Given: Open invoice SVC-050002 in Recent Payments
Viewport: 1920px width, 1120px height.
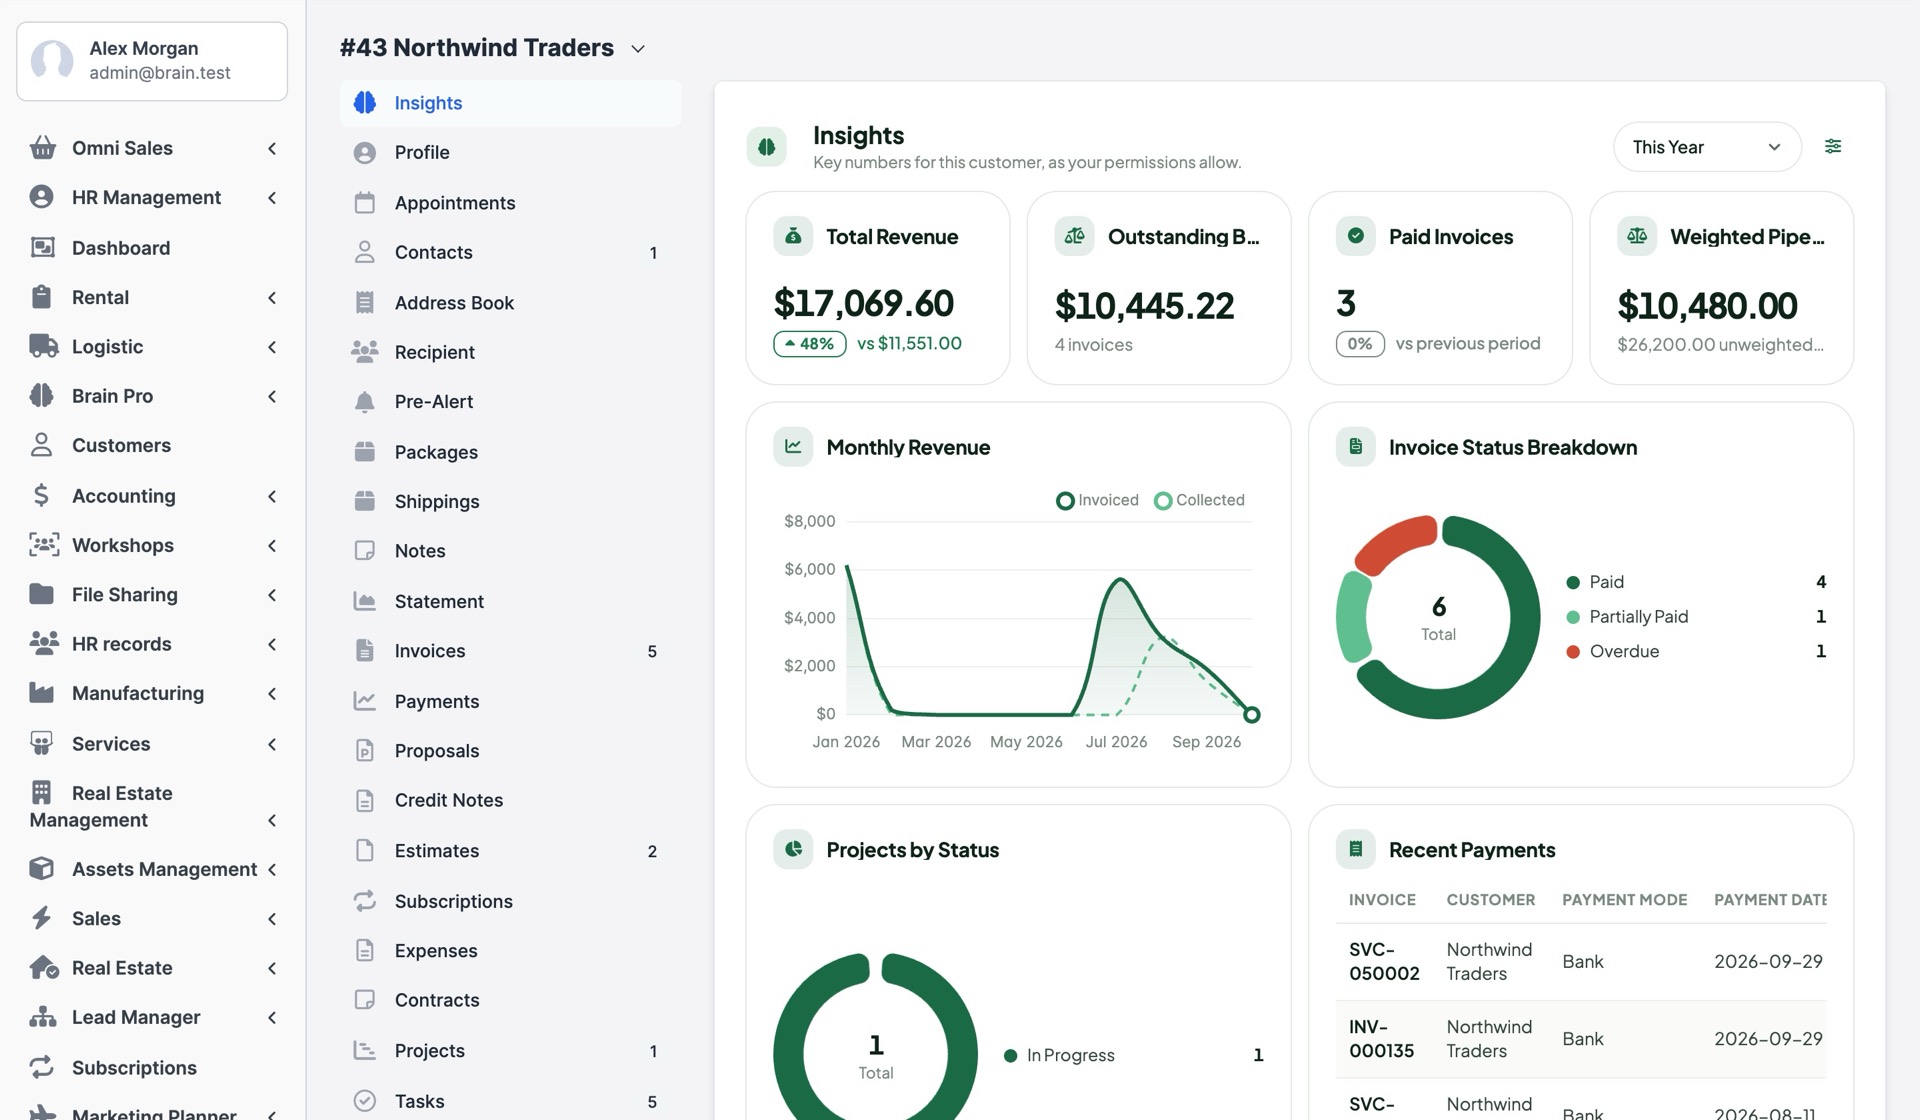Looking at the screenshot, I should [x=1384, y=961].
